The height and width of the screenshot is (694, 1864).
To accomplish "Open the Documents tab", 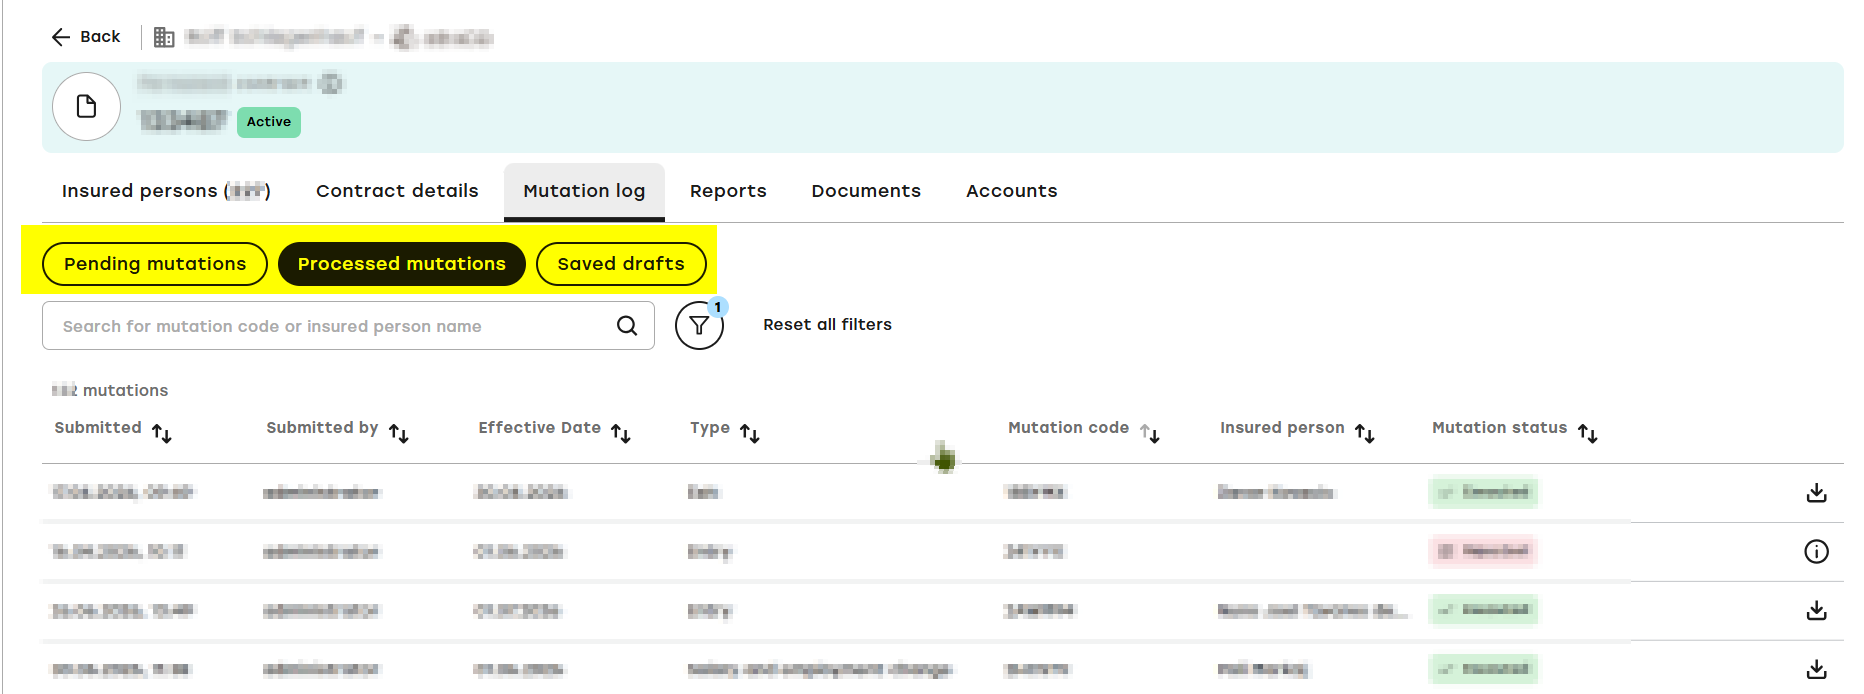I will (x=866, y=191).
